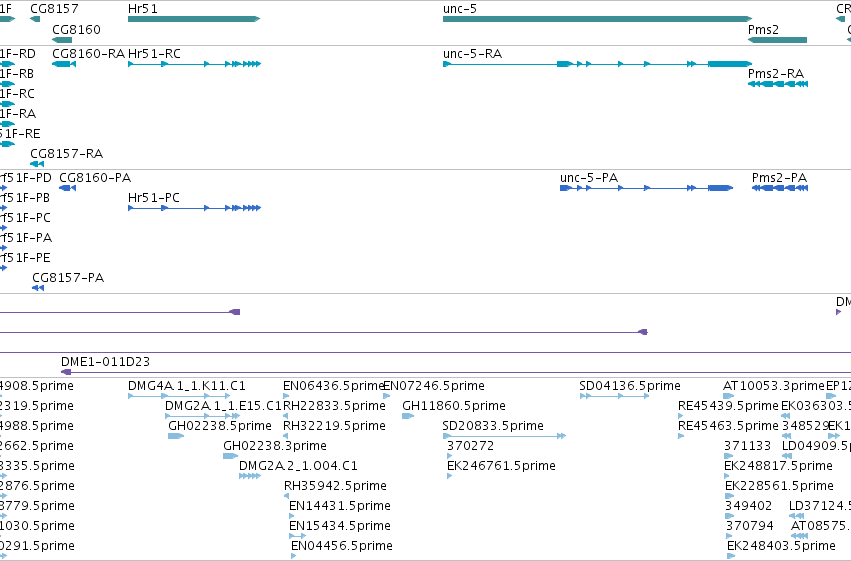Select the f51F-PE protein label

pos(25,258)
